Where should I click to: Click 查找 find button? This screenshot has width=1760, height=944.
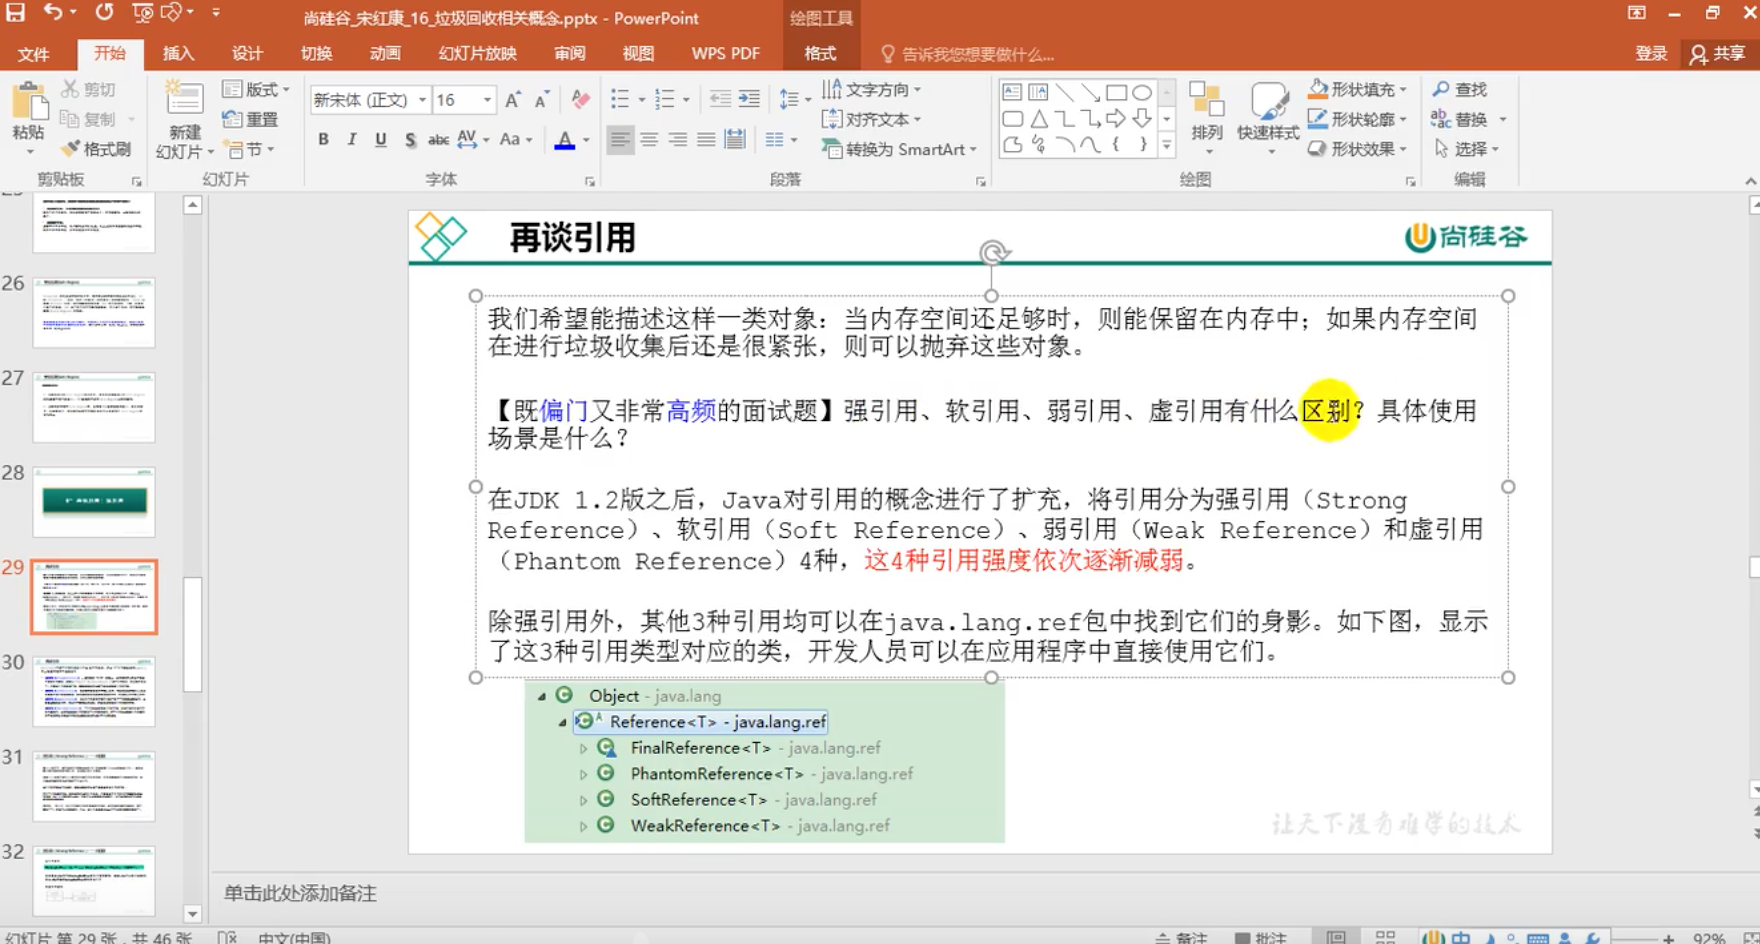[1460, 89]
